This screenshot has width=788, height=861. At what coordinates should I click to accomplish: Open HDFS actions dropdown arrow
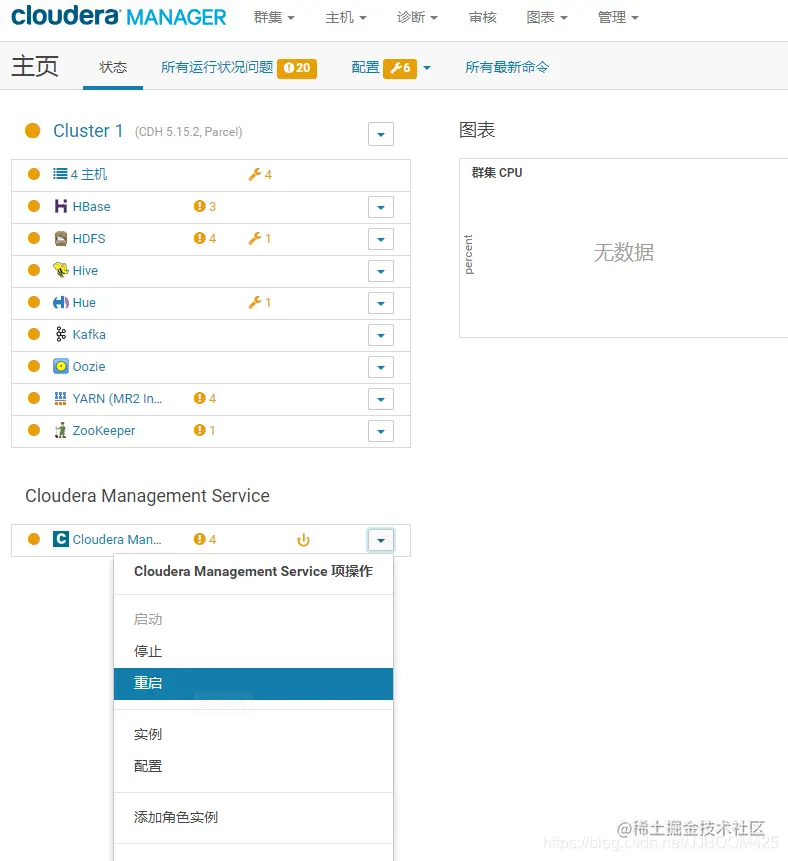pos(381,239)
